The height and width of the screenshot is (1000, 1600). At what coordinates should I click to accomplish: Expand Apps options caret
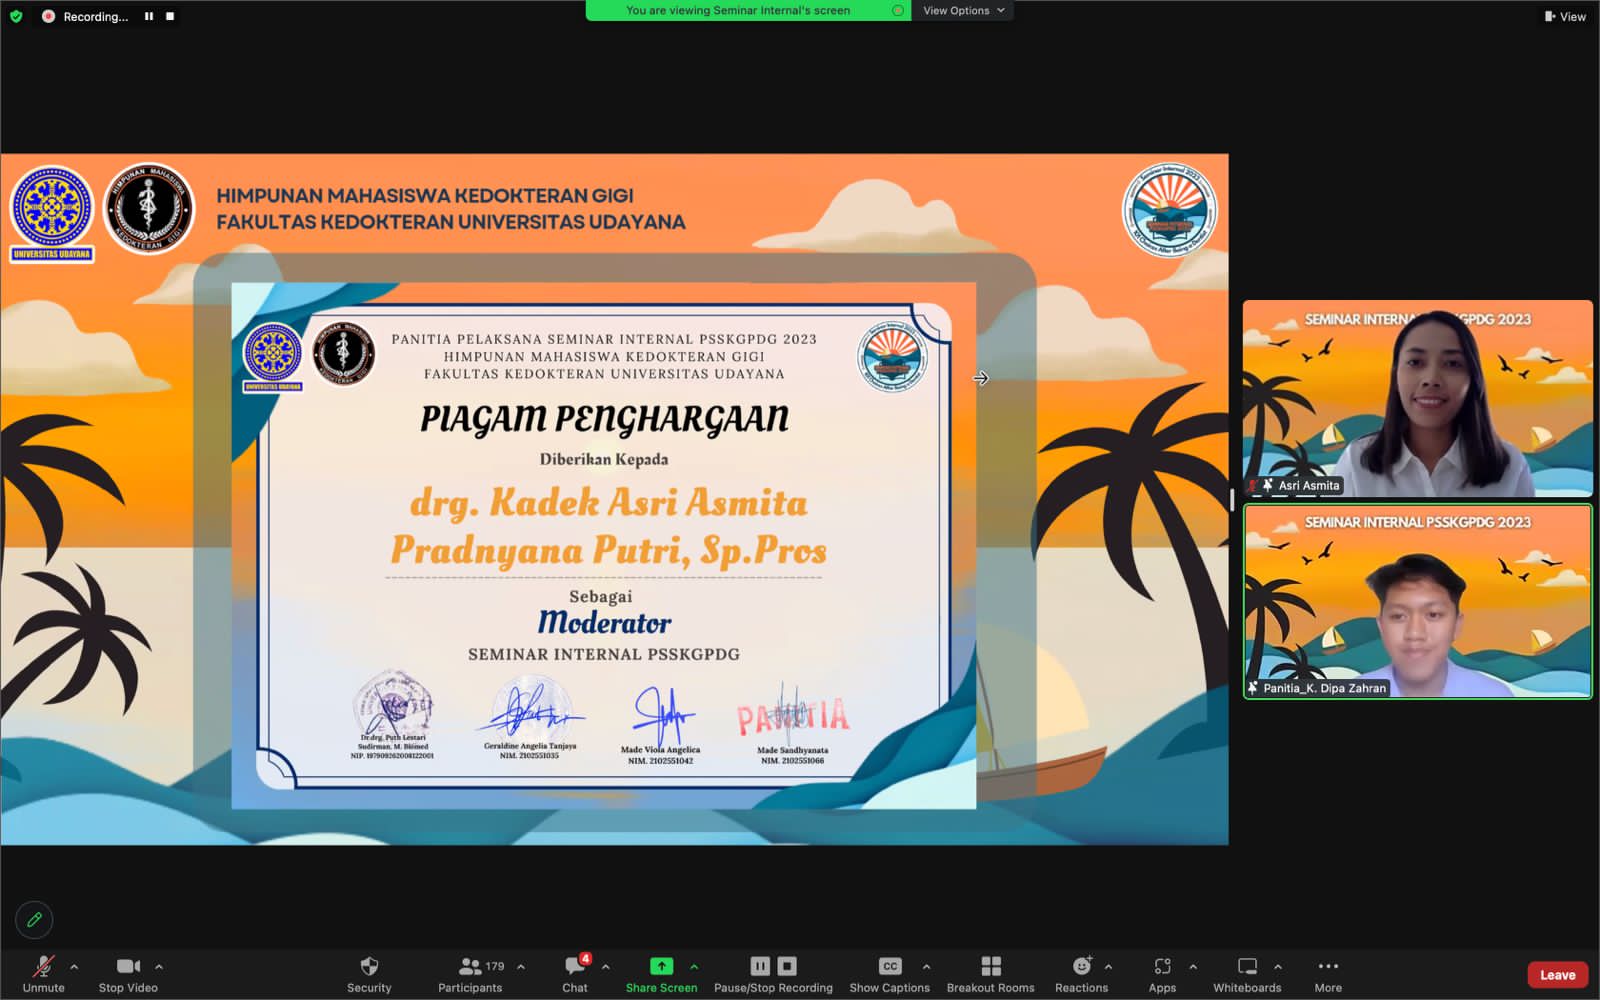pyautogui.click(x=1193, y=967)
